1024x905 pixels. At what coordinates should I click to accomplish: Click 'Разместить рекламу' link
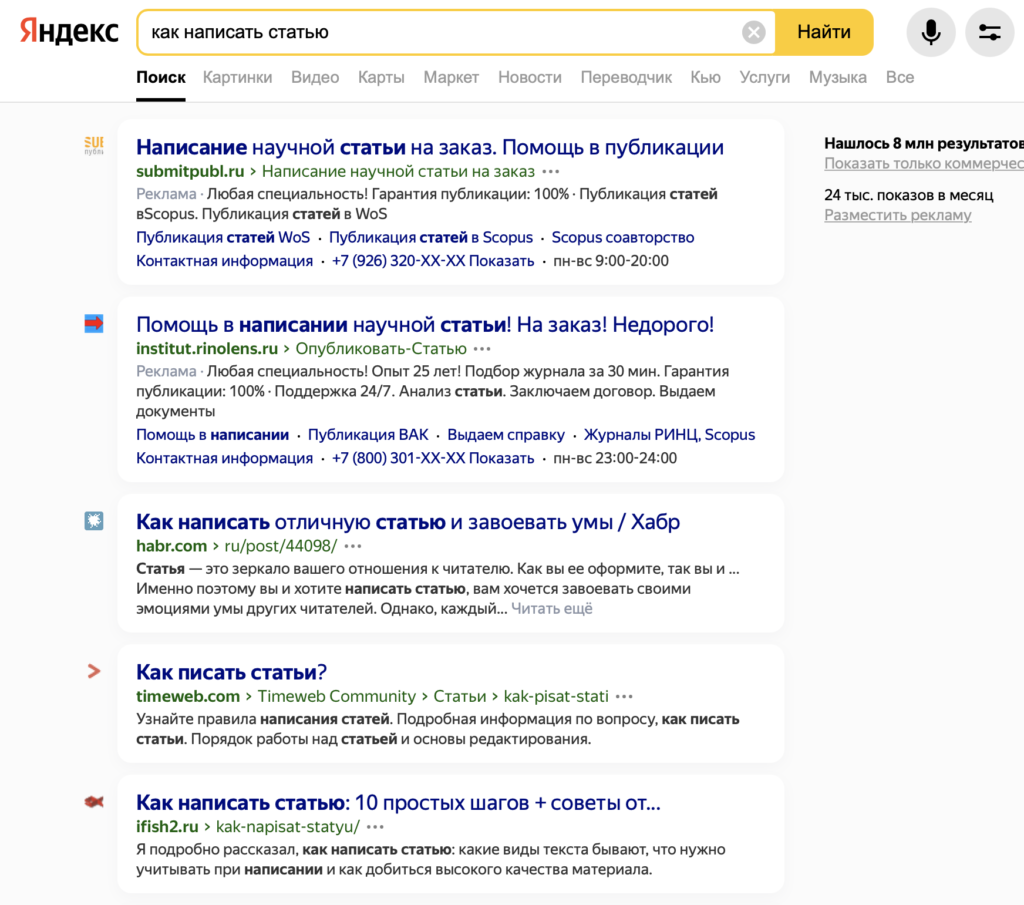tap(897, 215)
